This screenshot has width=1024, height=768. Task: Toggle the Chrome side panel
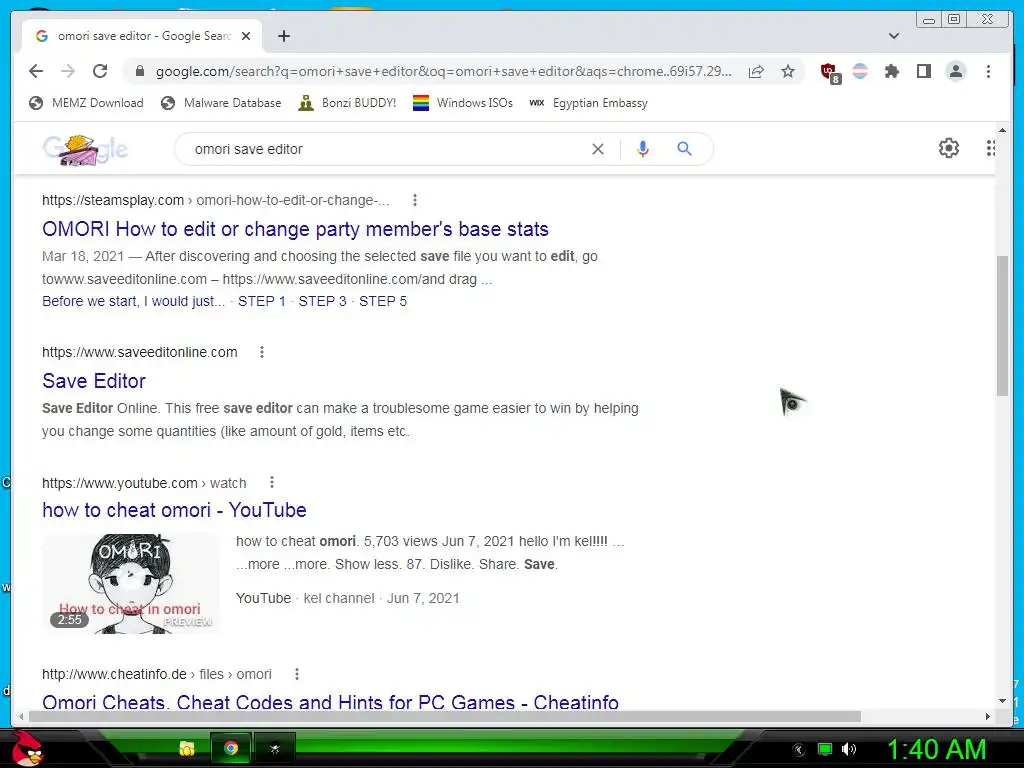923,71
